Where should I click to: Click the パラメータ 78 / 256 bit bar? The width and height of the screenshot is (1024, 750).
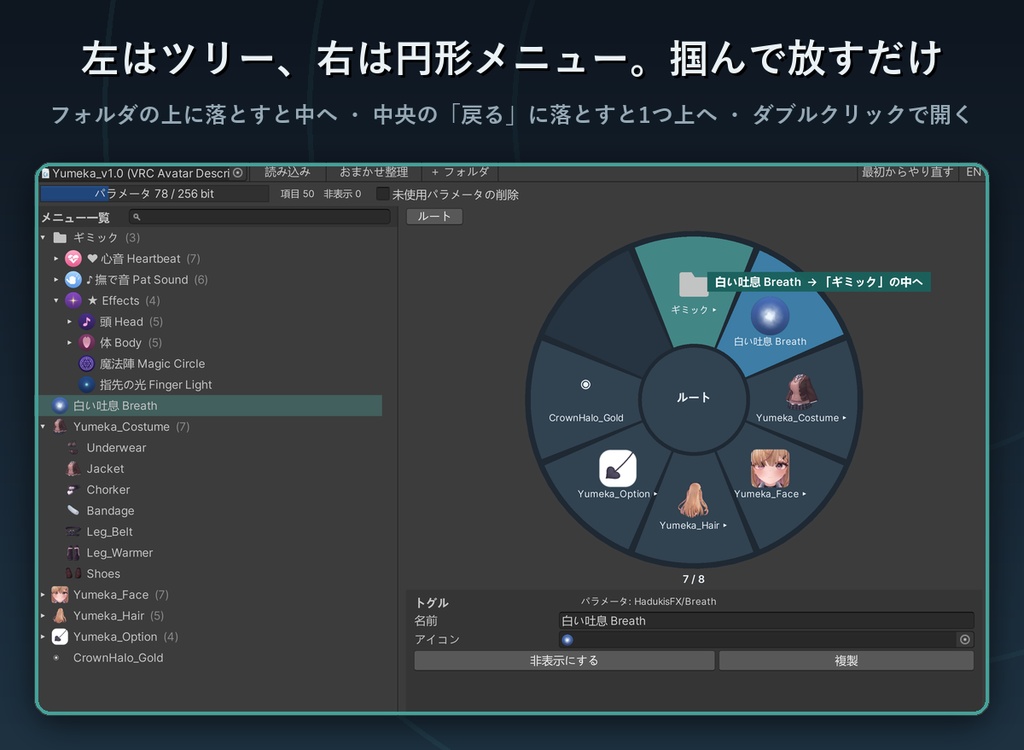(x=154, y=193)
